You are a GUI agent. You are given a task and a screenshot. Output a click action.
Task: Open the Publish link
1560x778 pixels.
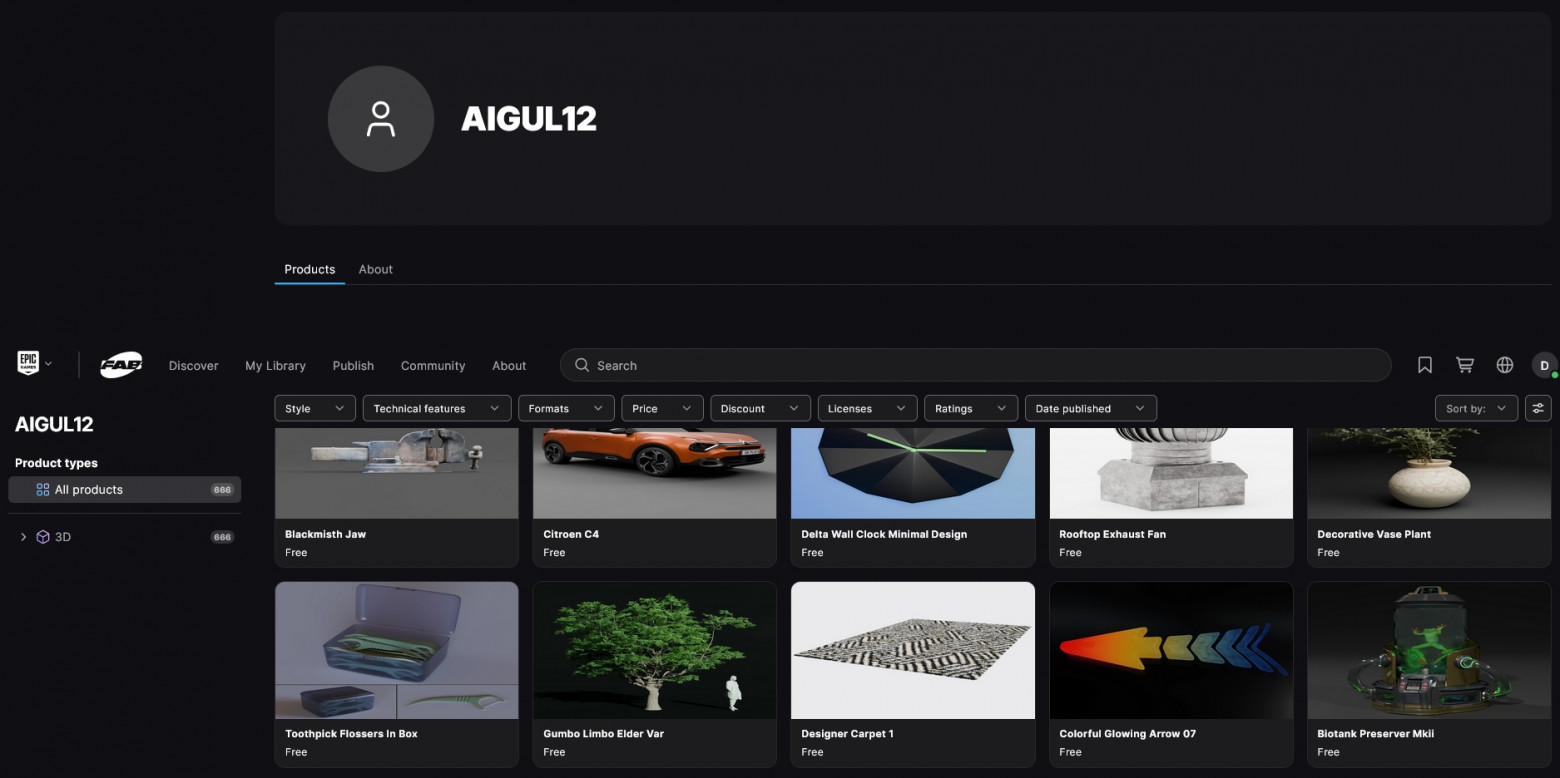click(353, 365)
